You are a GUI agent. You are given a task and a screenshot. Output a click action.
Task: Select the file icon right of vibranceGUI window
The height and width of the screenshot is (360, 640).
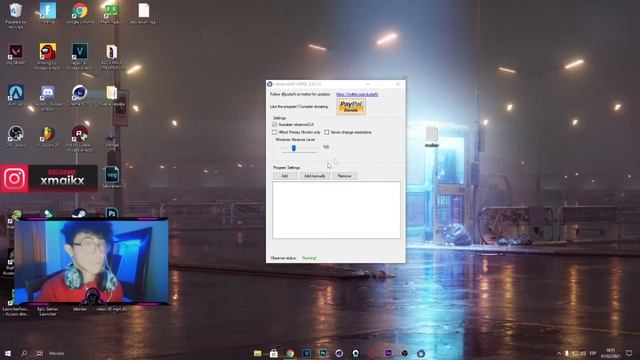[432, 137]
